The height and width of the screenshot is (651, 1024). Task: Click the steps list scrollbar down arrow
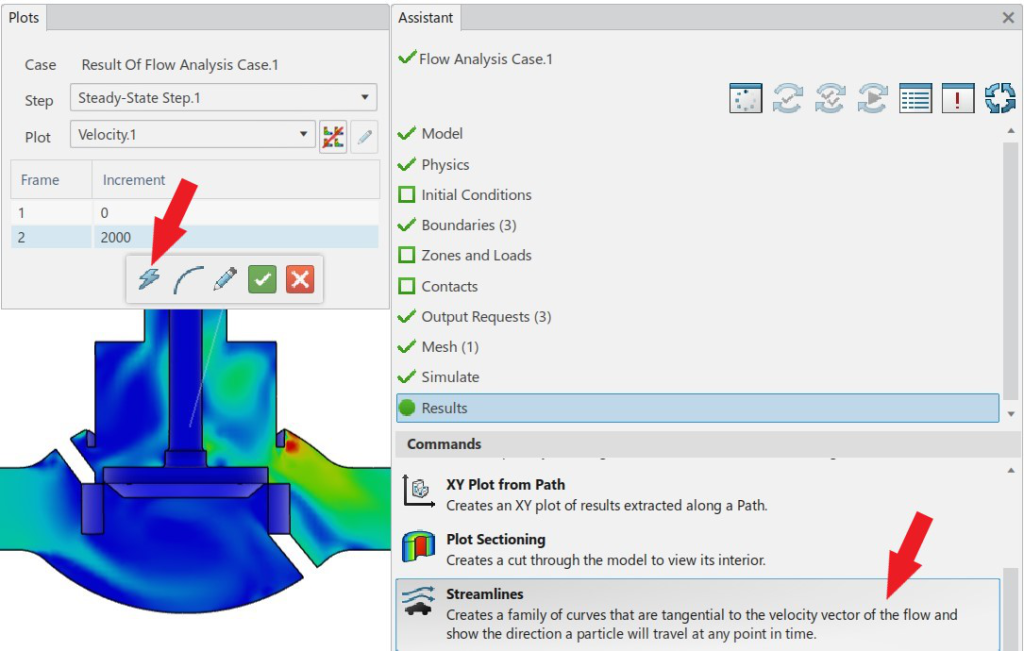[1011, 414]
